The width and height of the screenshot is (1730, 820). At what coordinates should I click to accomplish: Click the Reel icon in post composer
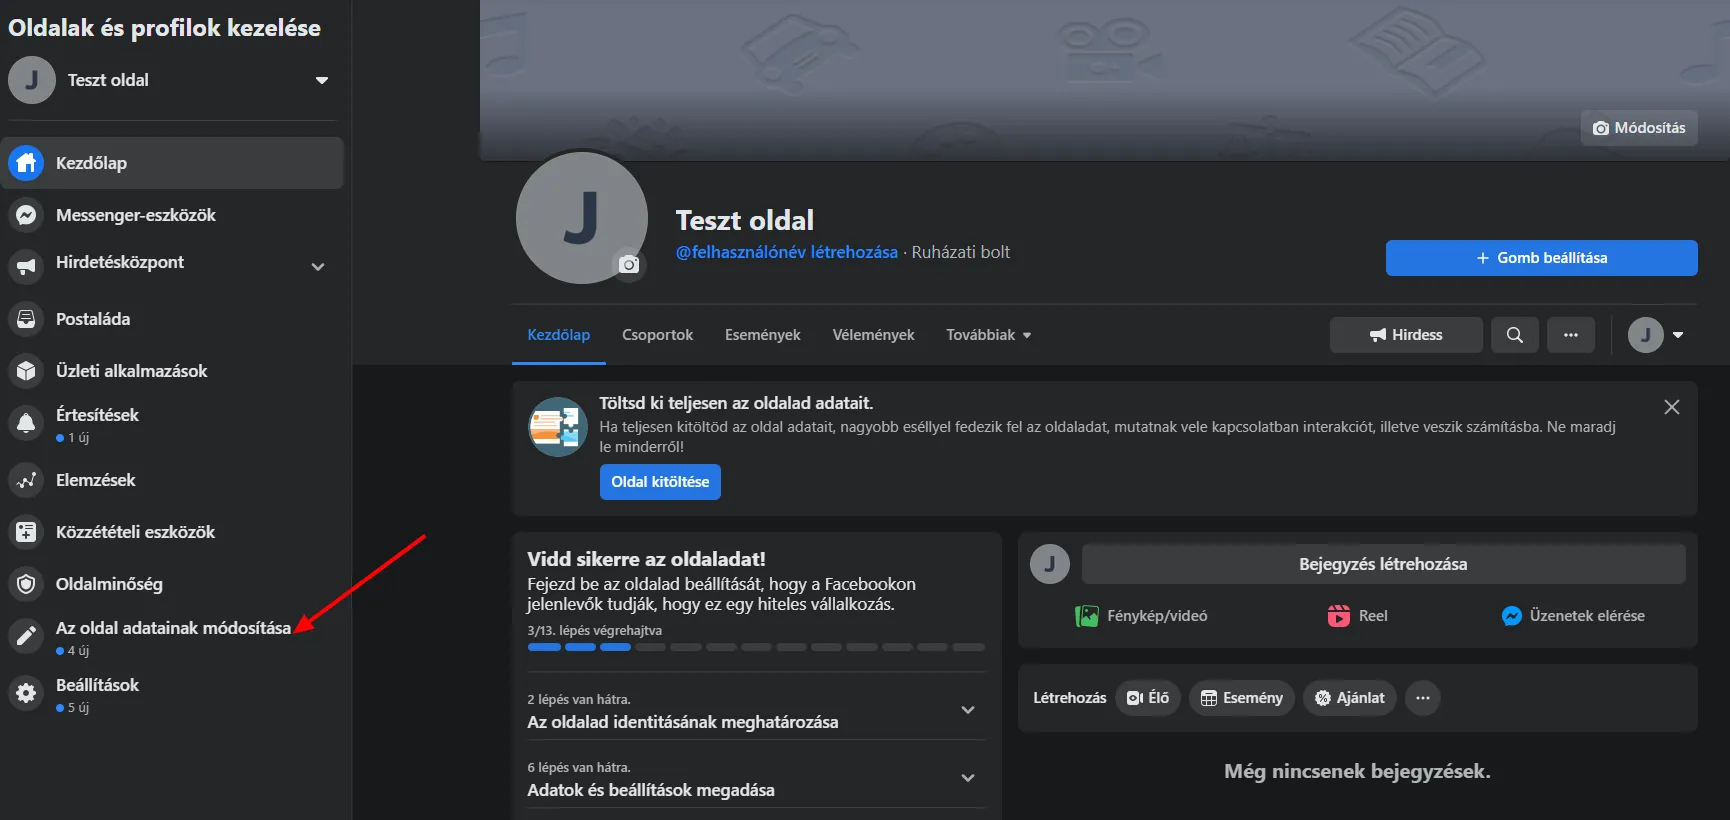(x=1339, y=616)
